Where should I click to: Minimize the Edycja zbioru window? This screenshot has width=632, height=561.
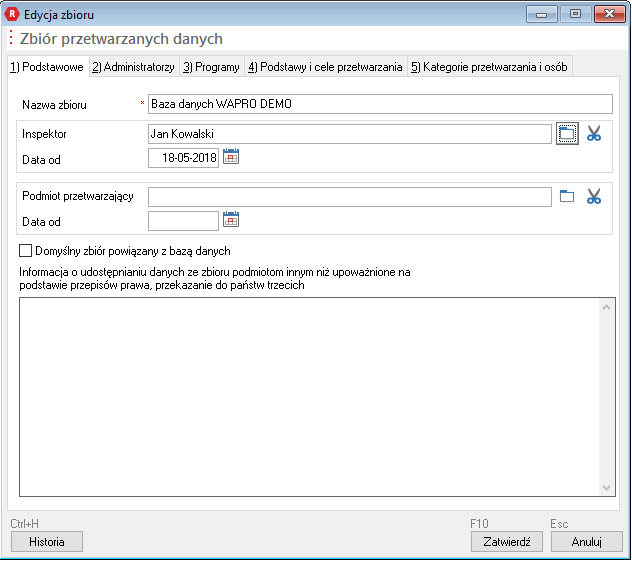click(x=541, y=15)
